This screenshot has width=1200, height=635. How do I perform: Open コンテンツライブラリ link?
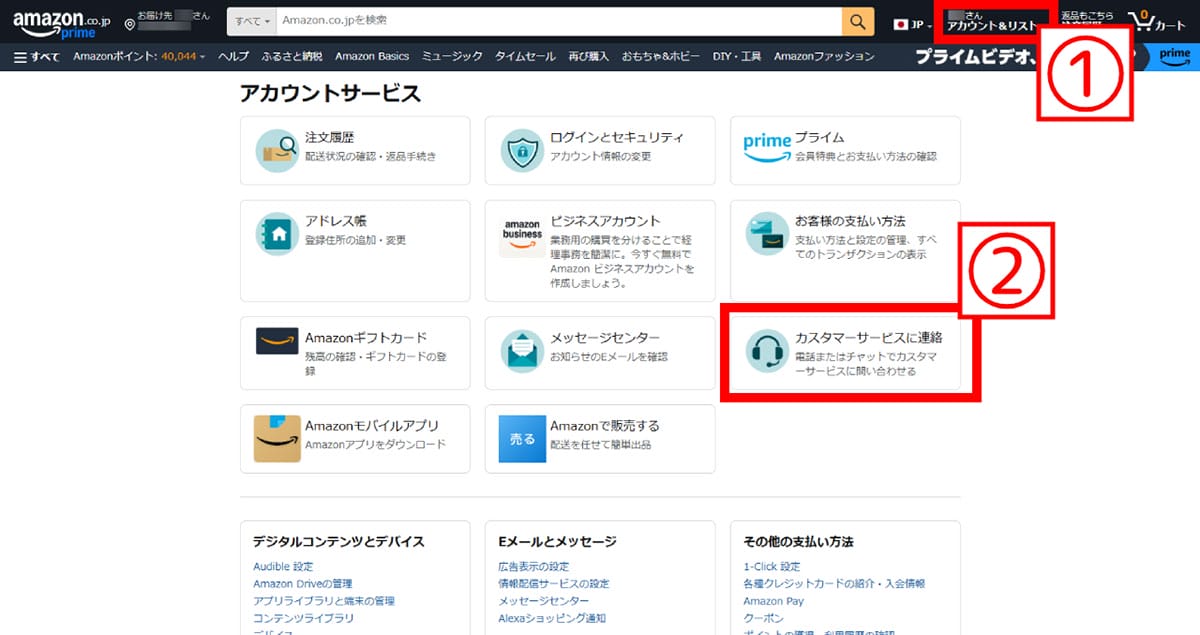pyautogui.click(x=303, y=619)
